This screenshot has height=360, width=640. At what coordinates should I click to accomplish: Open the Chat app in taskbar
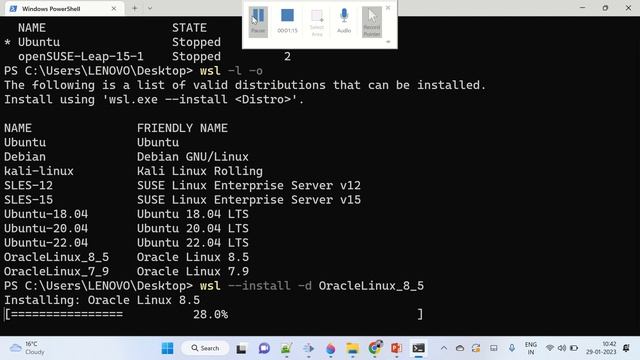264,348
